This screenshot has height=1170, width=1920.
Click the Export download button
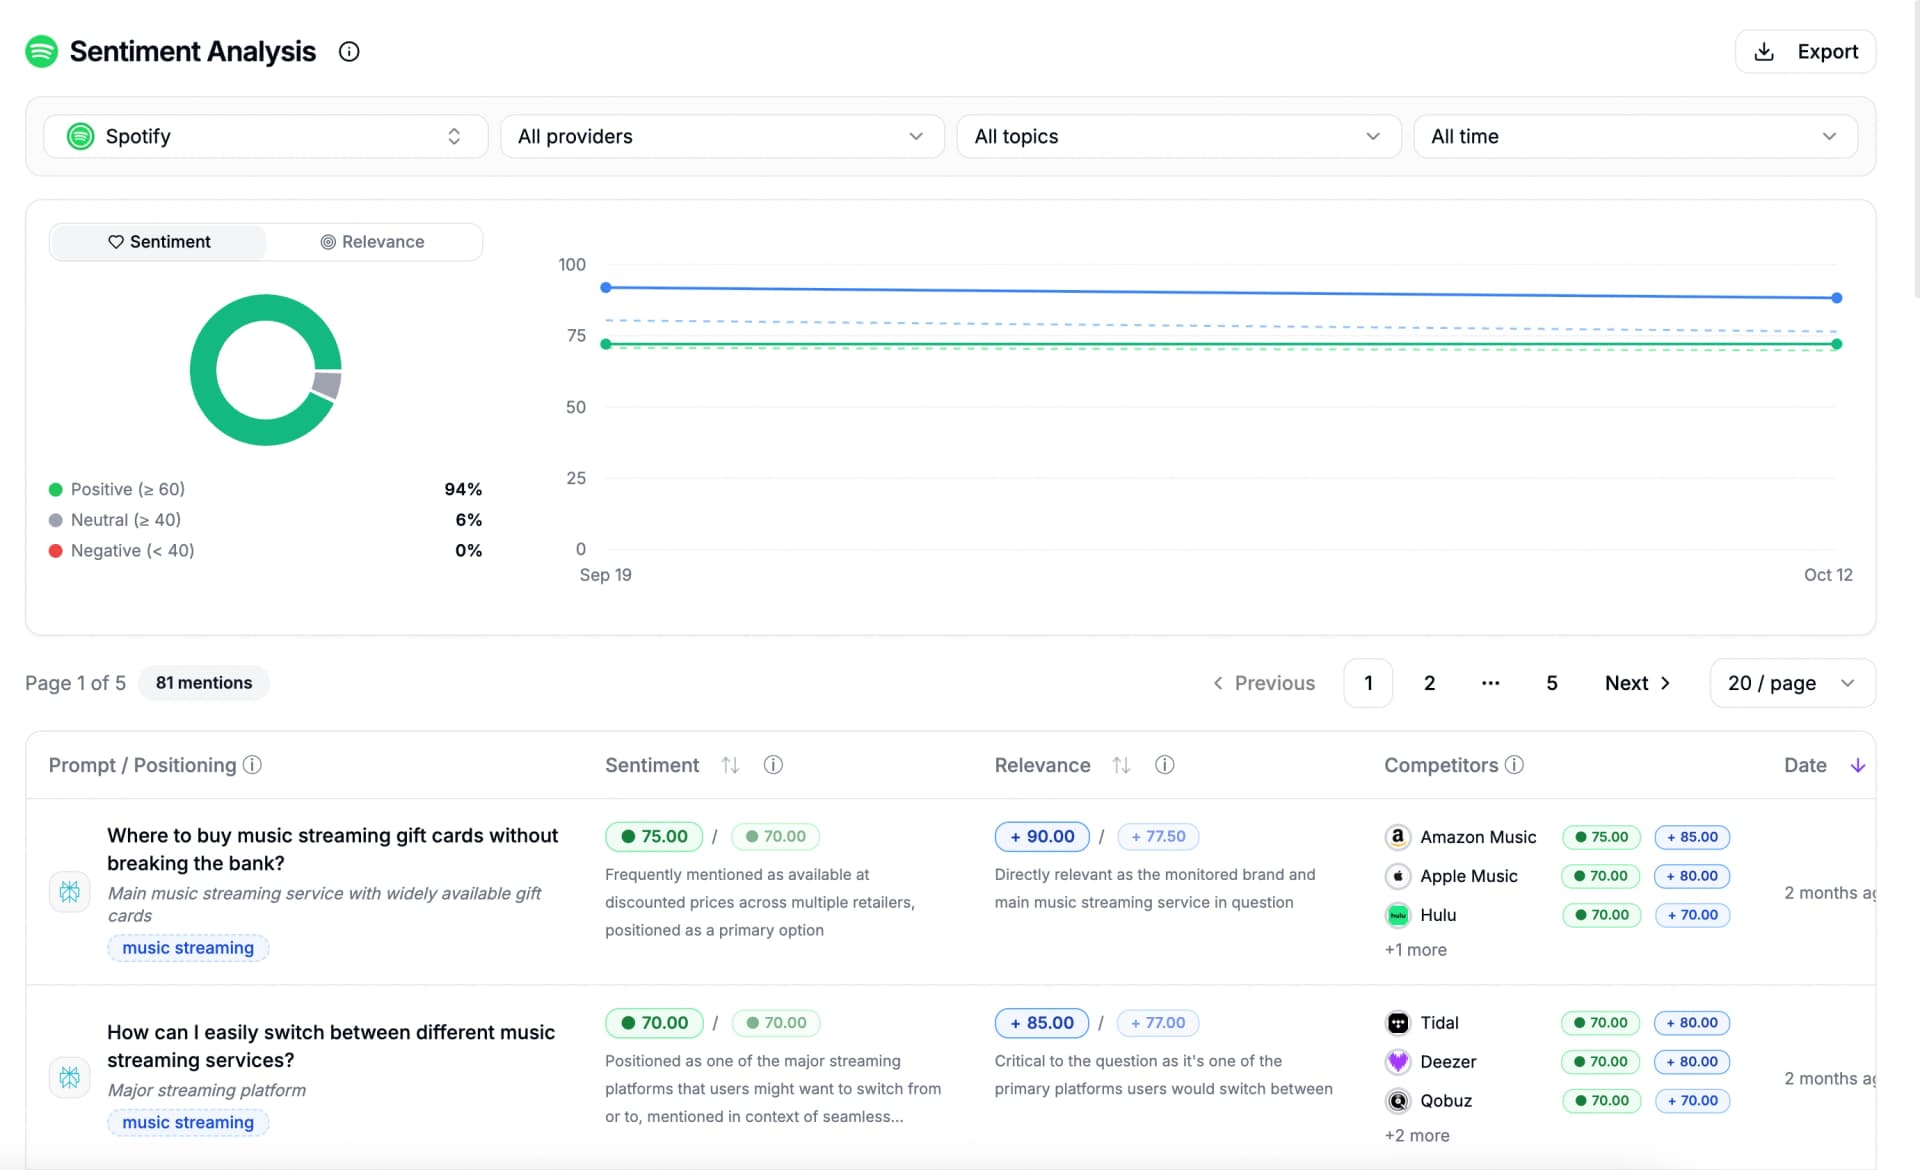point(1805,51)
